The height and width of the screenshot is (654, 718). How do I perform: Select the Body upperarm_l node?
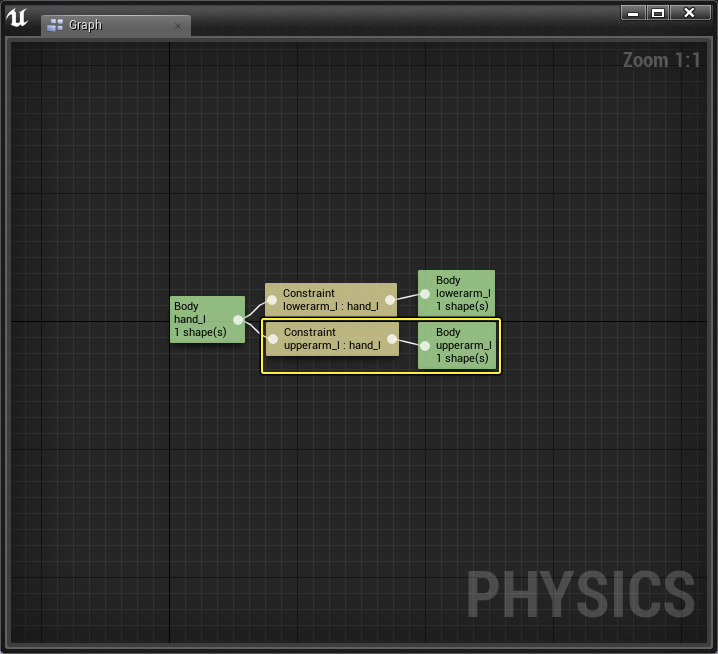tap(461, 345)
